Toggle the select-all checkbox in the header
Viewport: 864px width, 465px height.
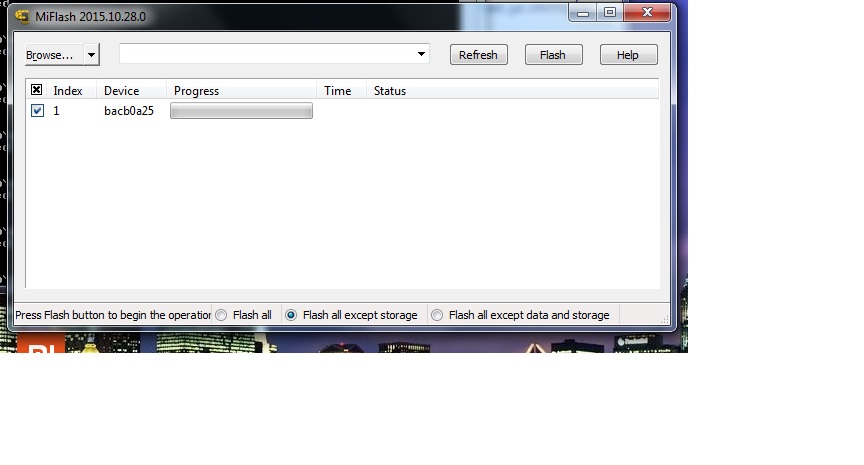point(36,90)
